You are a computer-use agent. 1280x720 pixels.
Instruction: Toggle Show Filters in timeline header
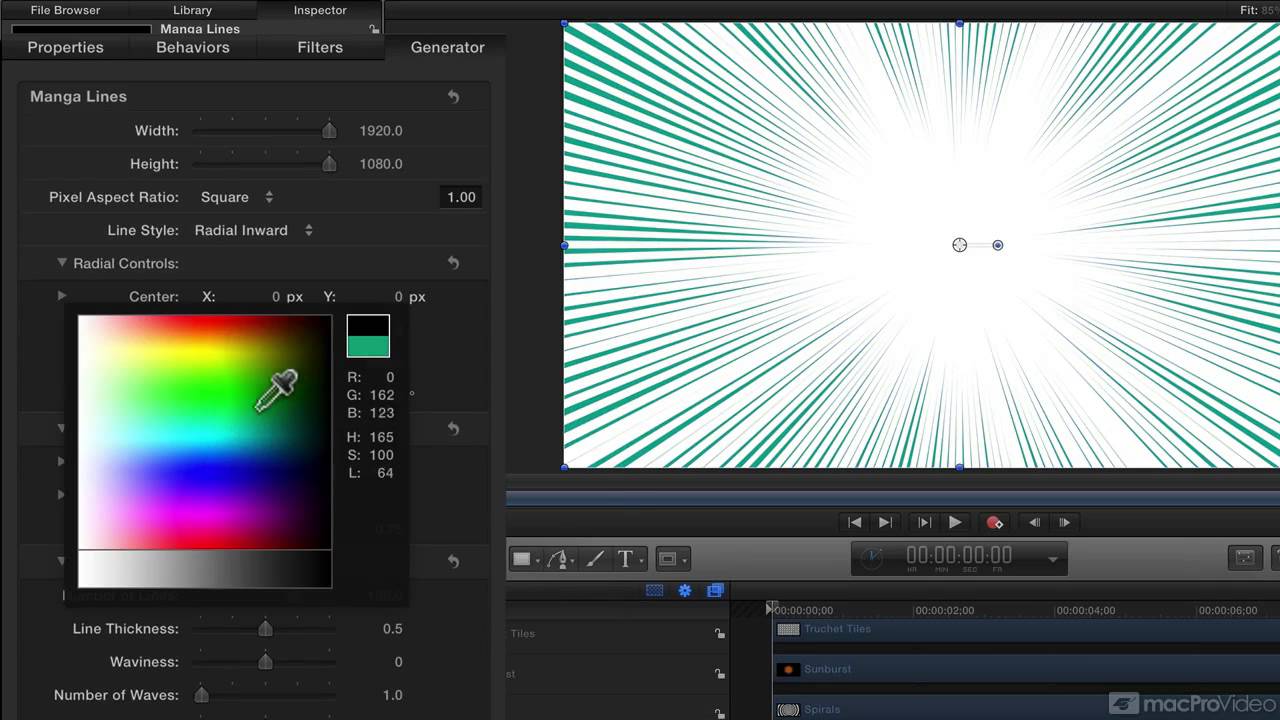pos(715,590)
